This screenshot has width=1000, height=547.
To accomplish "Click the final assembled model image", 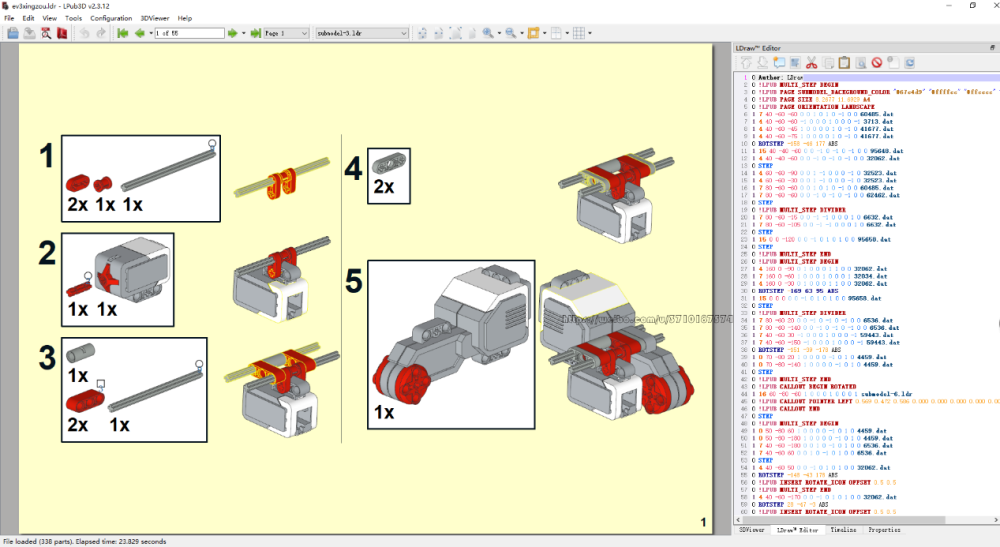I will 616,343.
